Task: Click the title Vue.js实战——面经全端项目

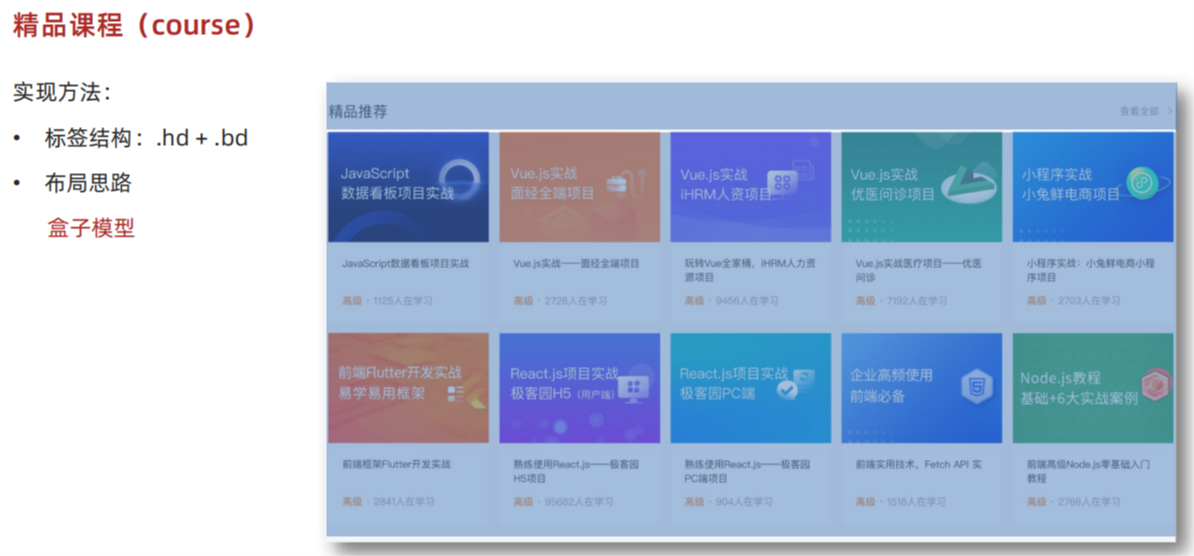Action: pyautogui.click(x=576, y=264)
